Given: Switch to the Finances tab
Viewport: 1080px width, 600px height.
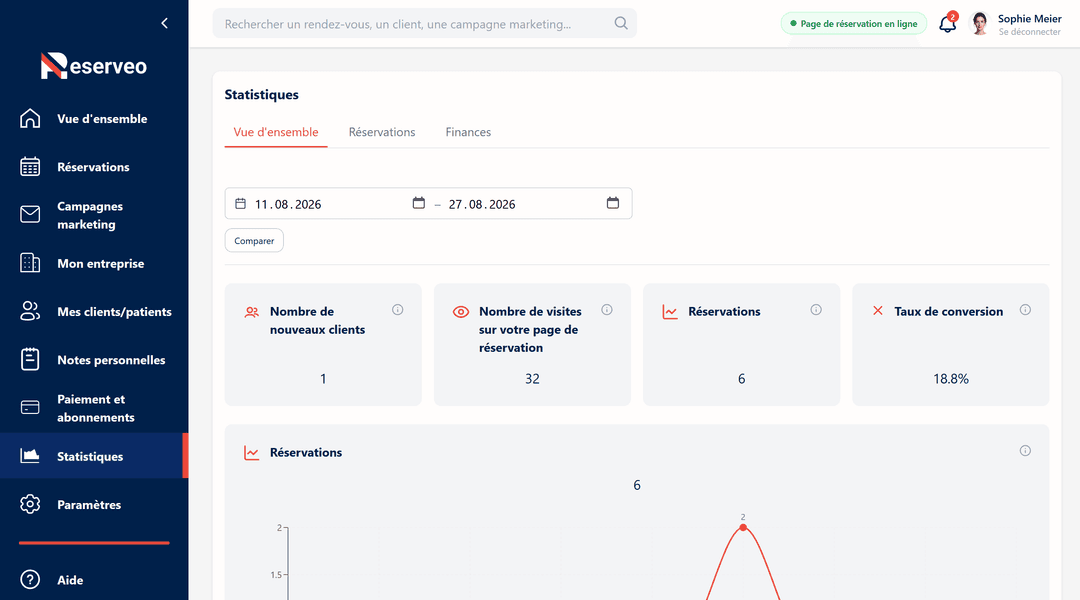Looking at the screenshot, I should click(468, 132).
